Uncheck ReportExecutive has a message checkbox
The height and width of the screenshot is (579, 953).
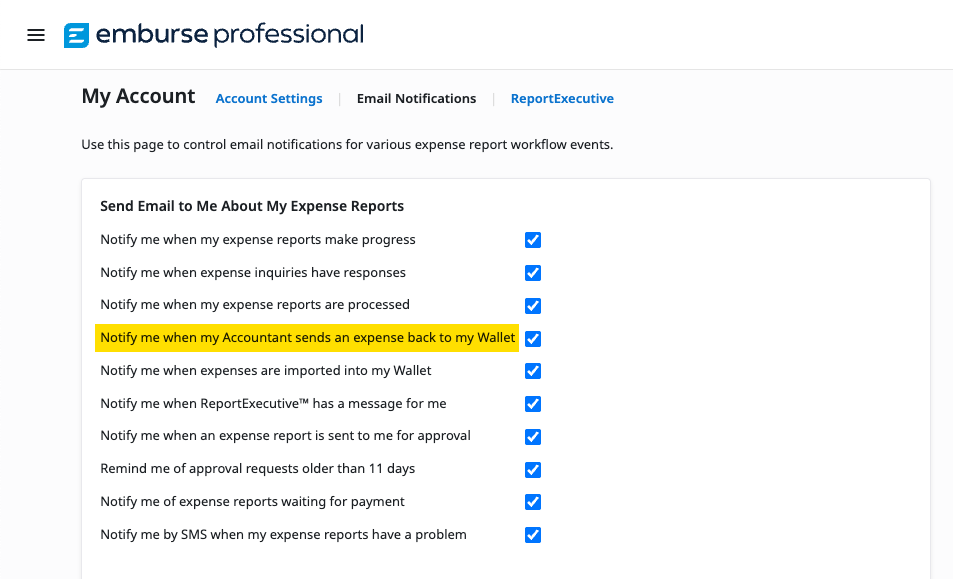point(533,404)
